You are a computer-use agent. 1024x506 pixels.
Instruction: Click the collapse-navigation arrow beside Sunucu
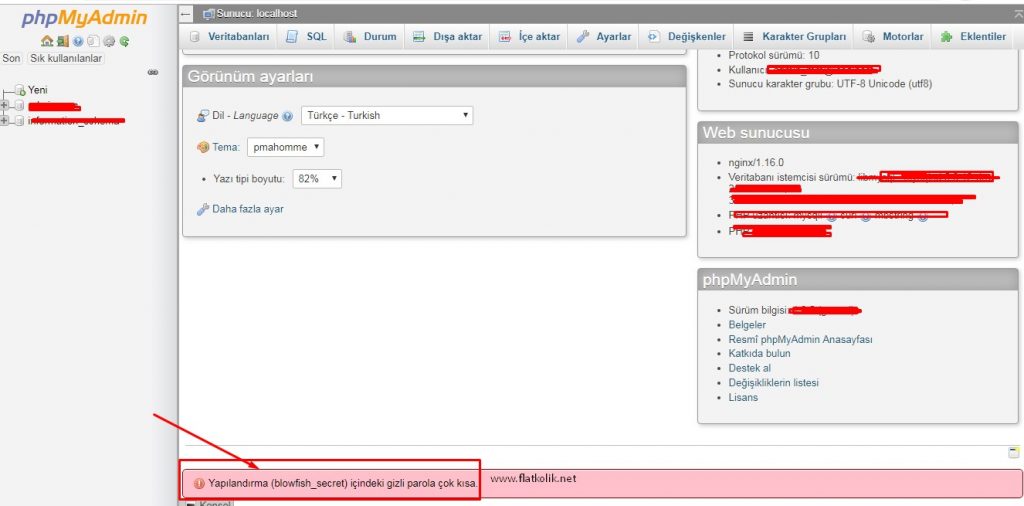tap(186, 14)
